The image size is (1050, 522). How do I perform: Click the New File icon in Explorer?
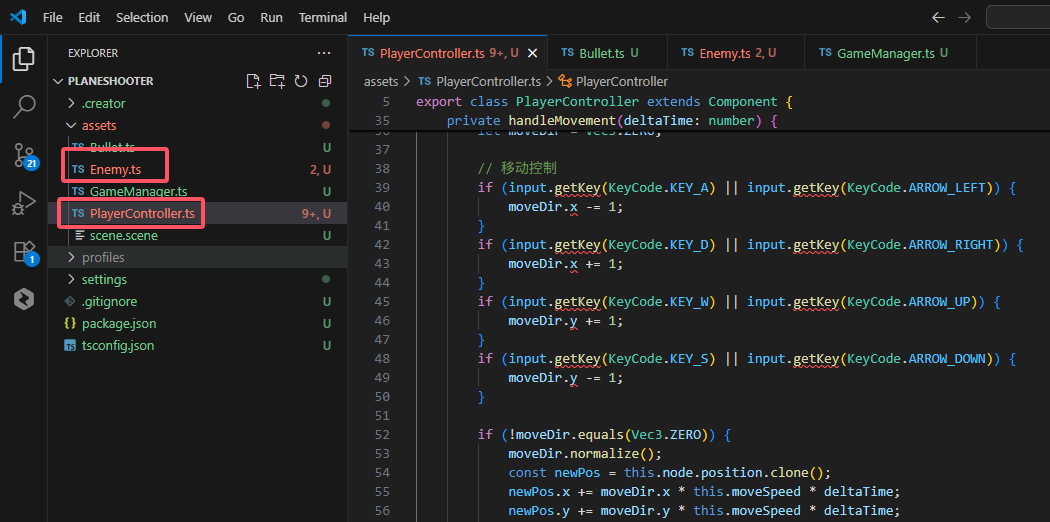pyautogui.click(x=253, y=81)
